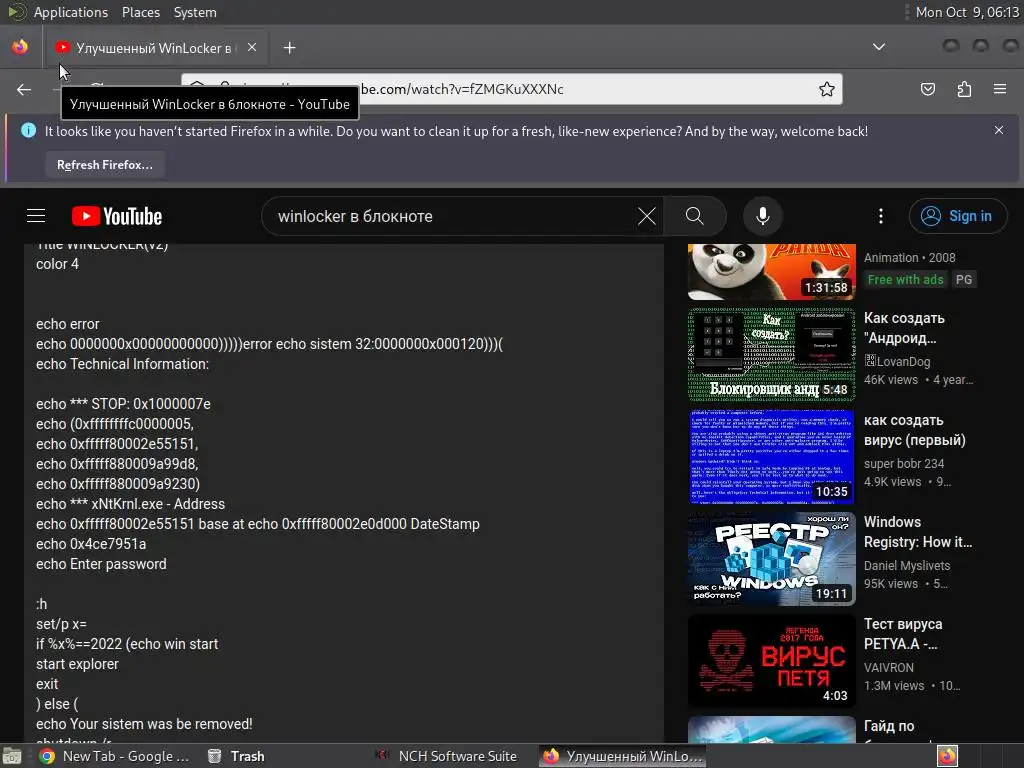Select the Улучшенный WinLocker tab
The image size is (1024, 768).
click(157, 48)
